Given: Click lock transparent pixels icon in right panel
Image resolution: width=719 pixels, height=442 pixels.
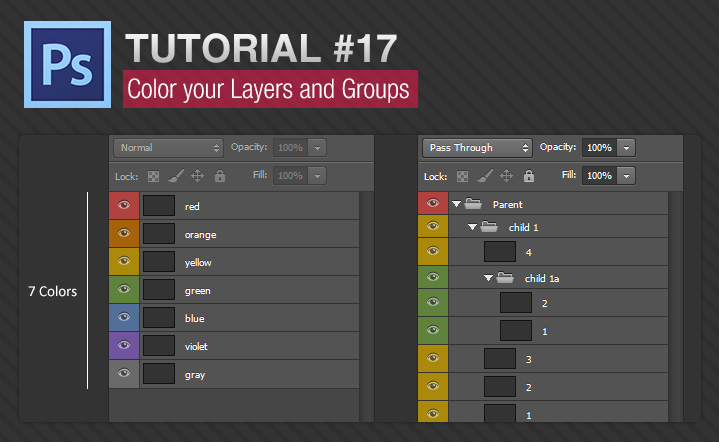Looking at the screenshot, I should (x=463, y=176).
